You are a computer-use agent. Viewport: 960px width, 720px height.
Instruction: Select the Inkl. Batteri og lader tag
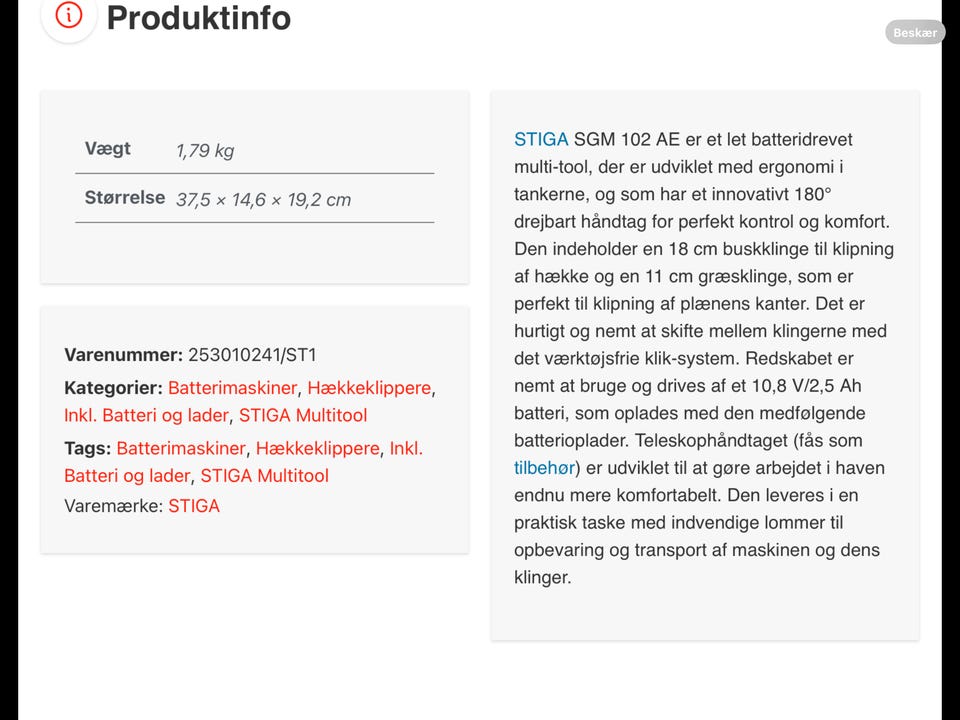click(x=244, y=462)
